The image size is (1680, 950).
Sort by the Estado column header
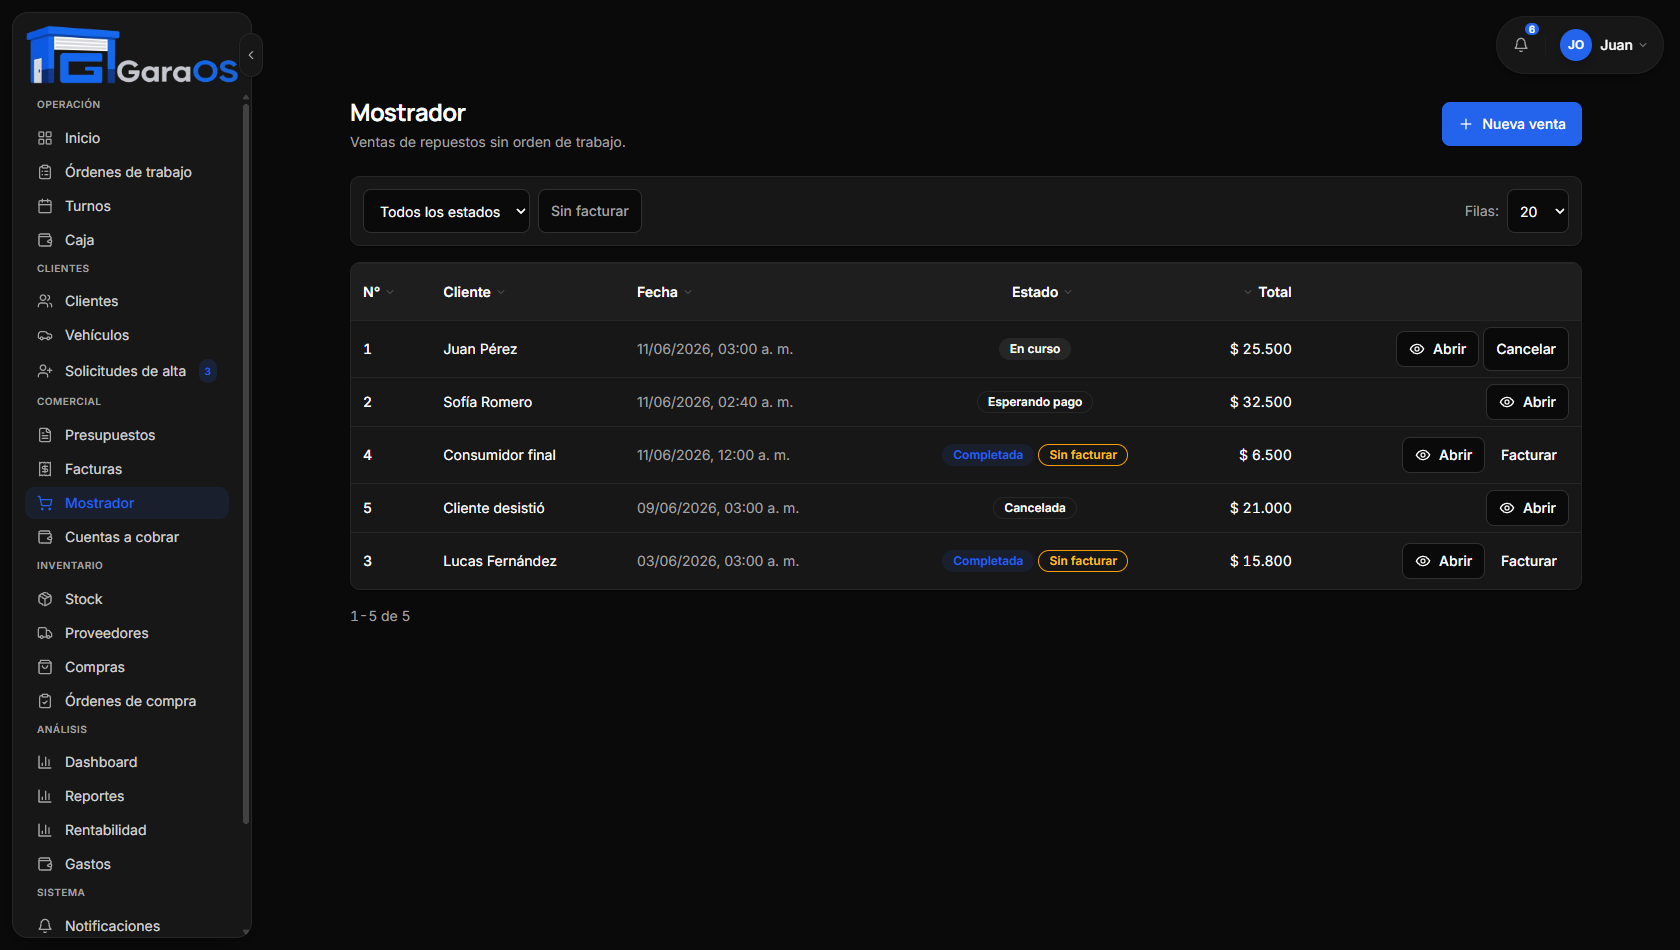1041,292
